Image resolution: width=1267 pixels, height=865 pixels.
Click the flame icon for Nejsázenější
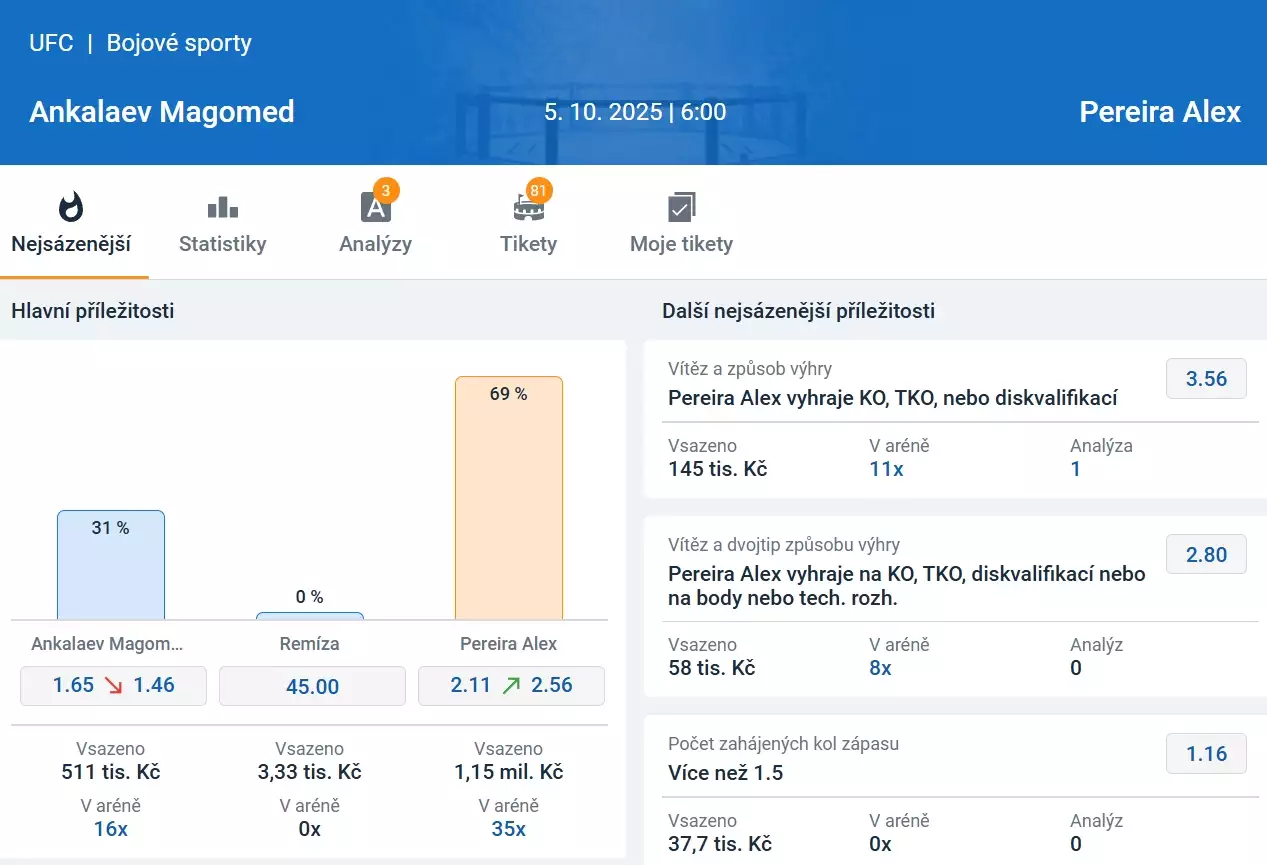coord(71,207)
